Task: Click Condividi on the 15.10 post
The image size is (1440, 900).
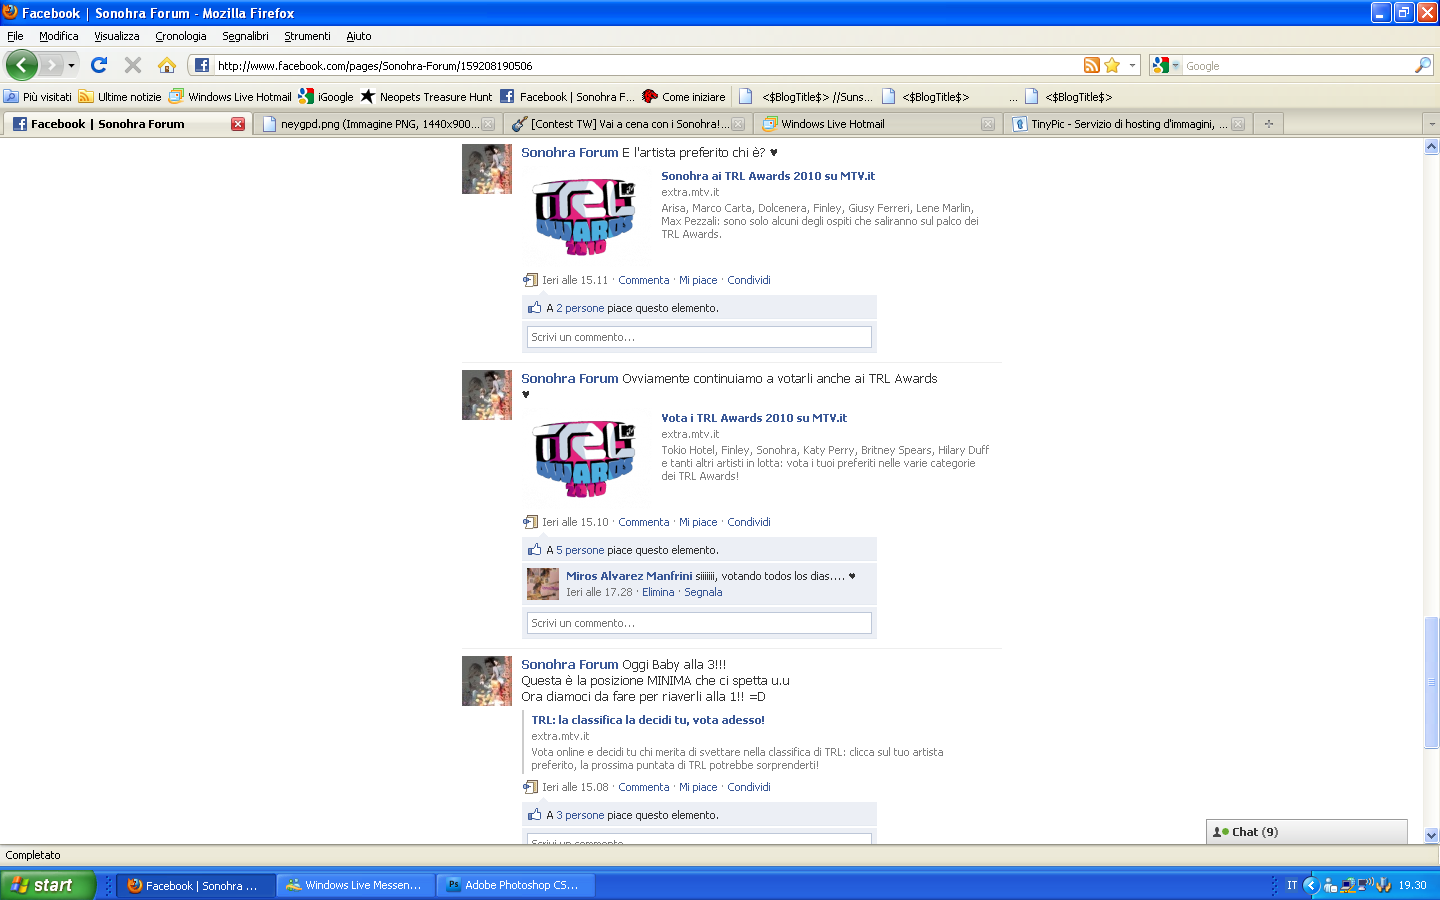Action: click(x=749, y=522)
